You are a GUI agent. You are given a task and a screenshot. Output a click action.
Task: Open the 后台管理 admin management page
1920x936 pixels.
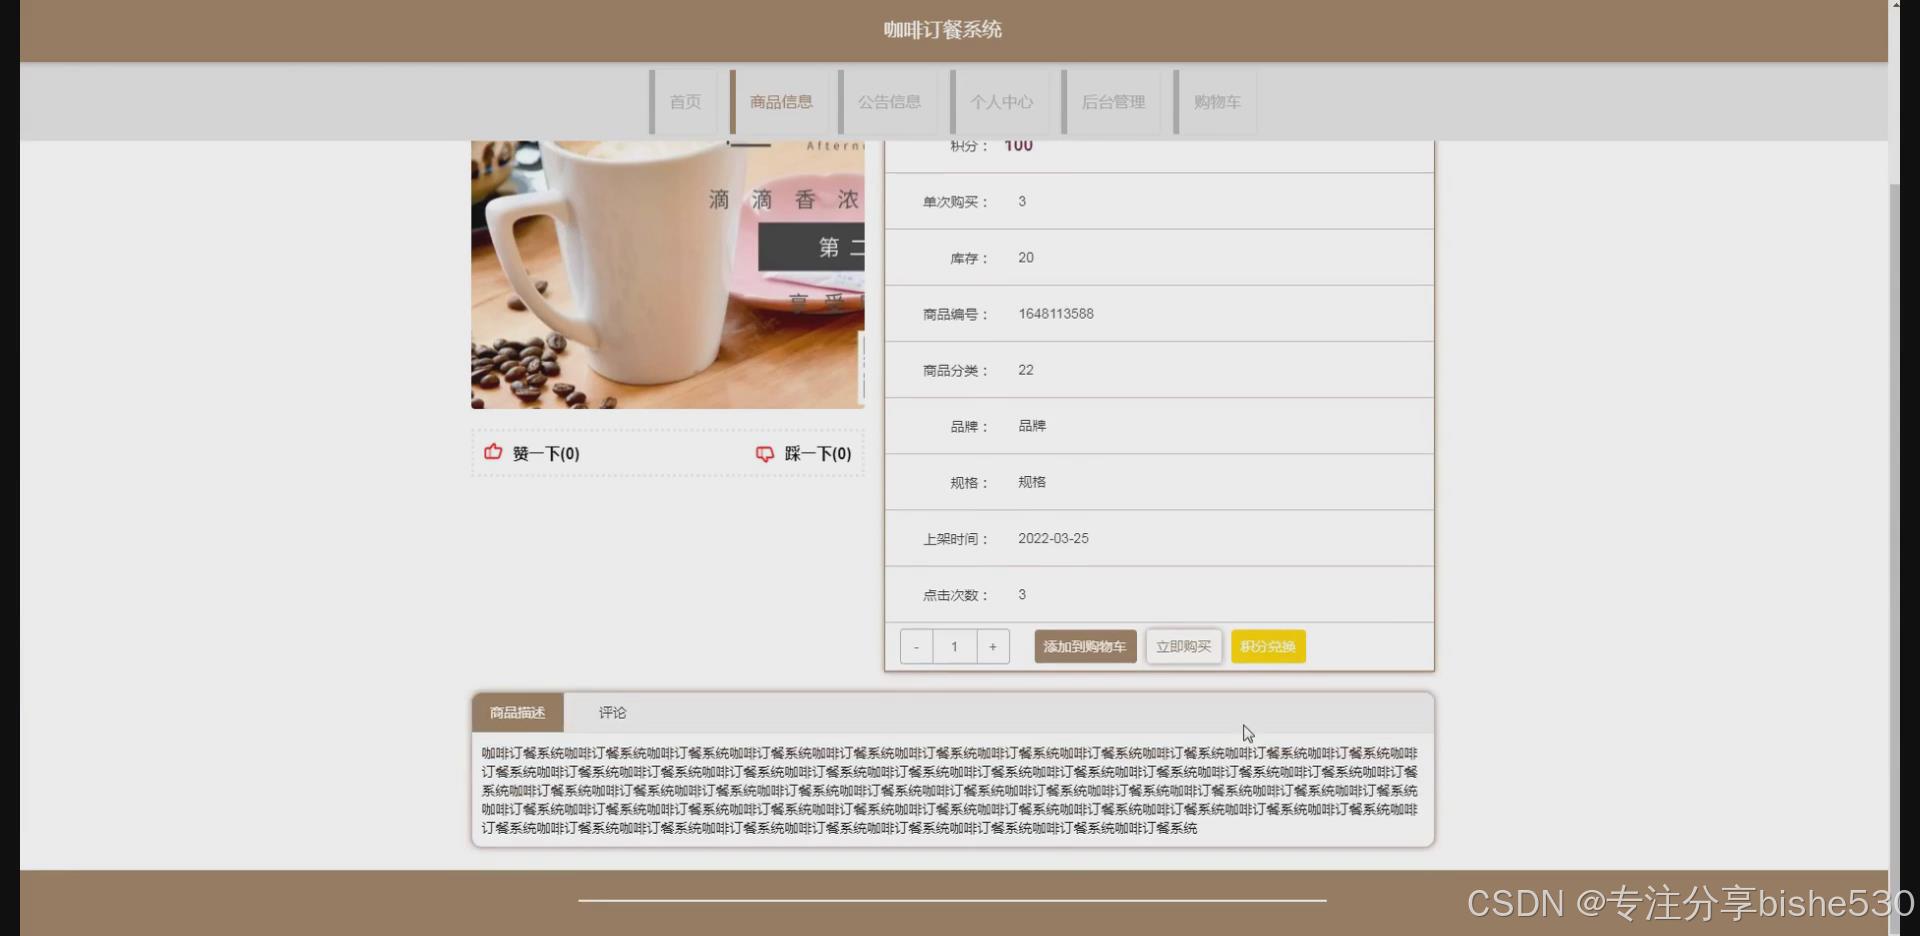[x=1113, y=101]
